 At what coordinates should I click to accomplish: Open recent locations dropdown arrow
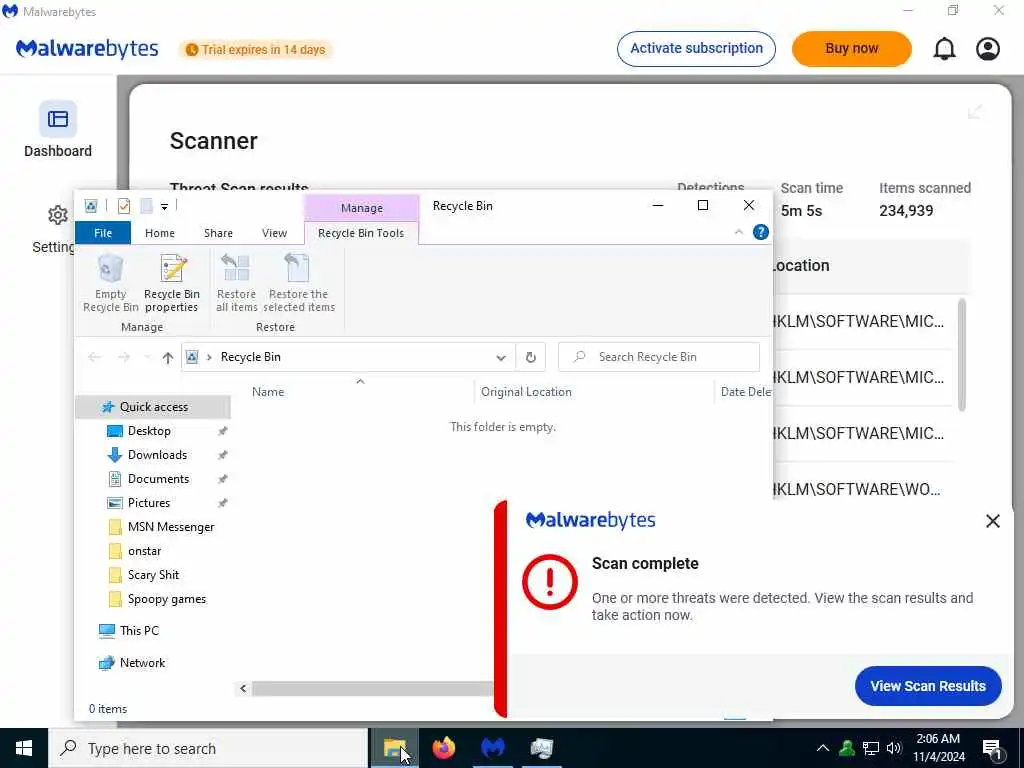pos(148,357)
